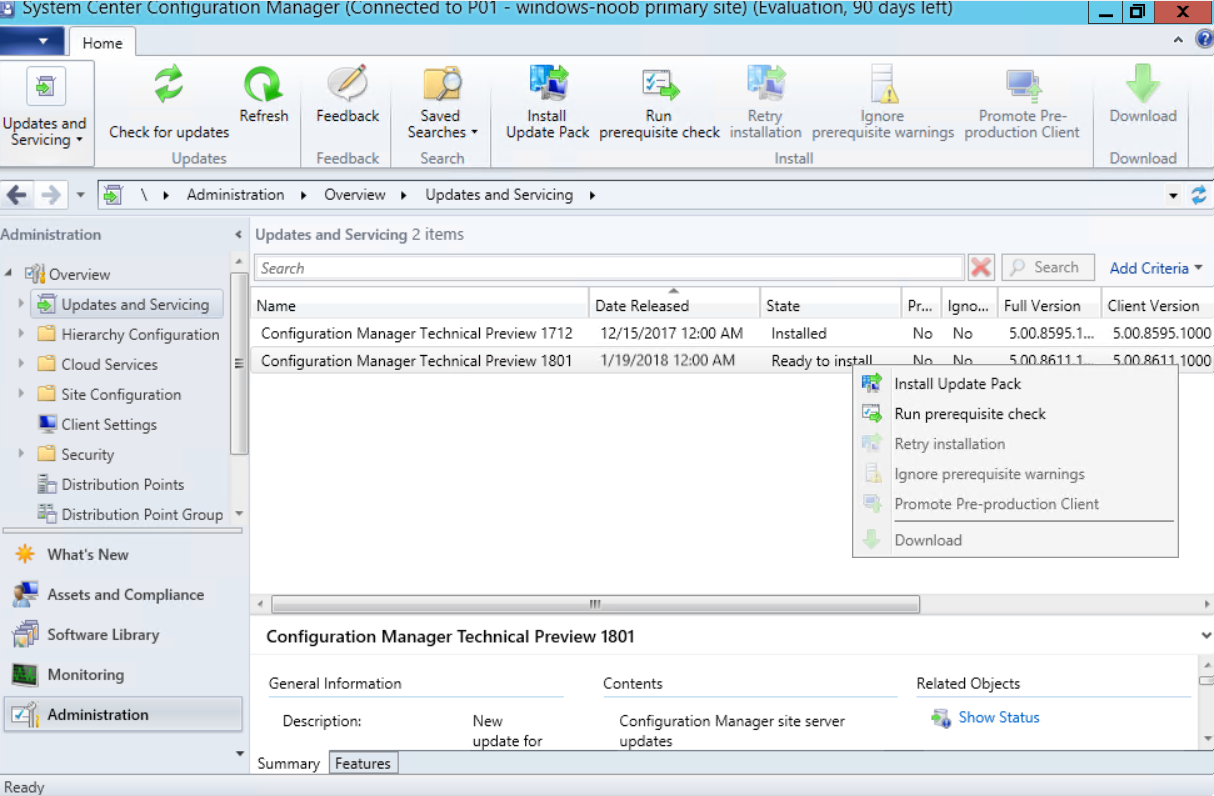
Task: Collapse the ribbon with the caret arrow
Action: pyautogui.click(x=1180, y=40)
